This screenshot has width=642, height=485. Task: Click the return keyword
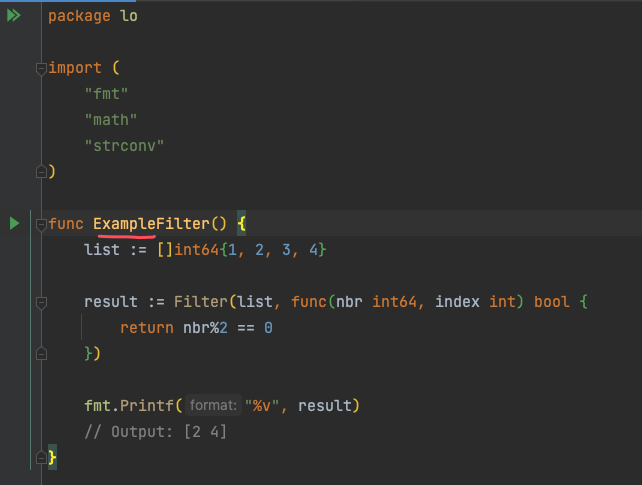tap(147, 328)
